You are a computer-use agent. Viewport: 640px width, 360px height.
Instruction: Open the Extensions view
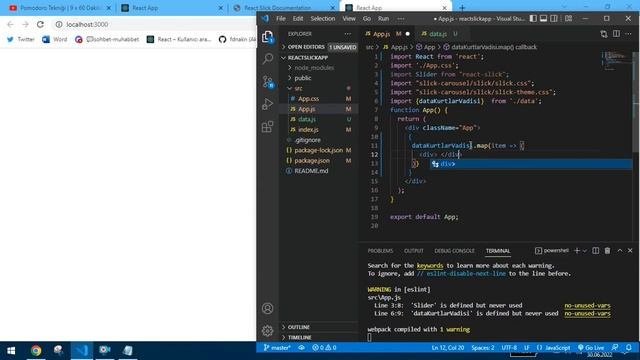tap(268, 127)
